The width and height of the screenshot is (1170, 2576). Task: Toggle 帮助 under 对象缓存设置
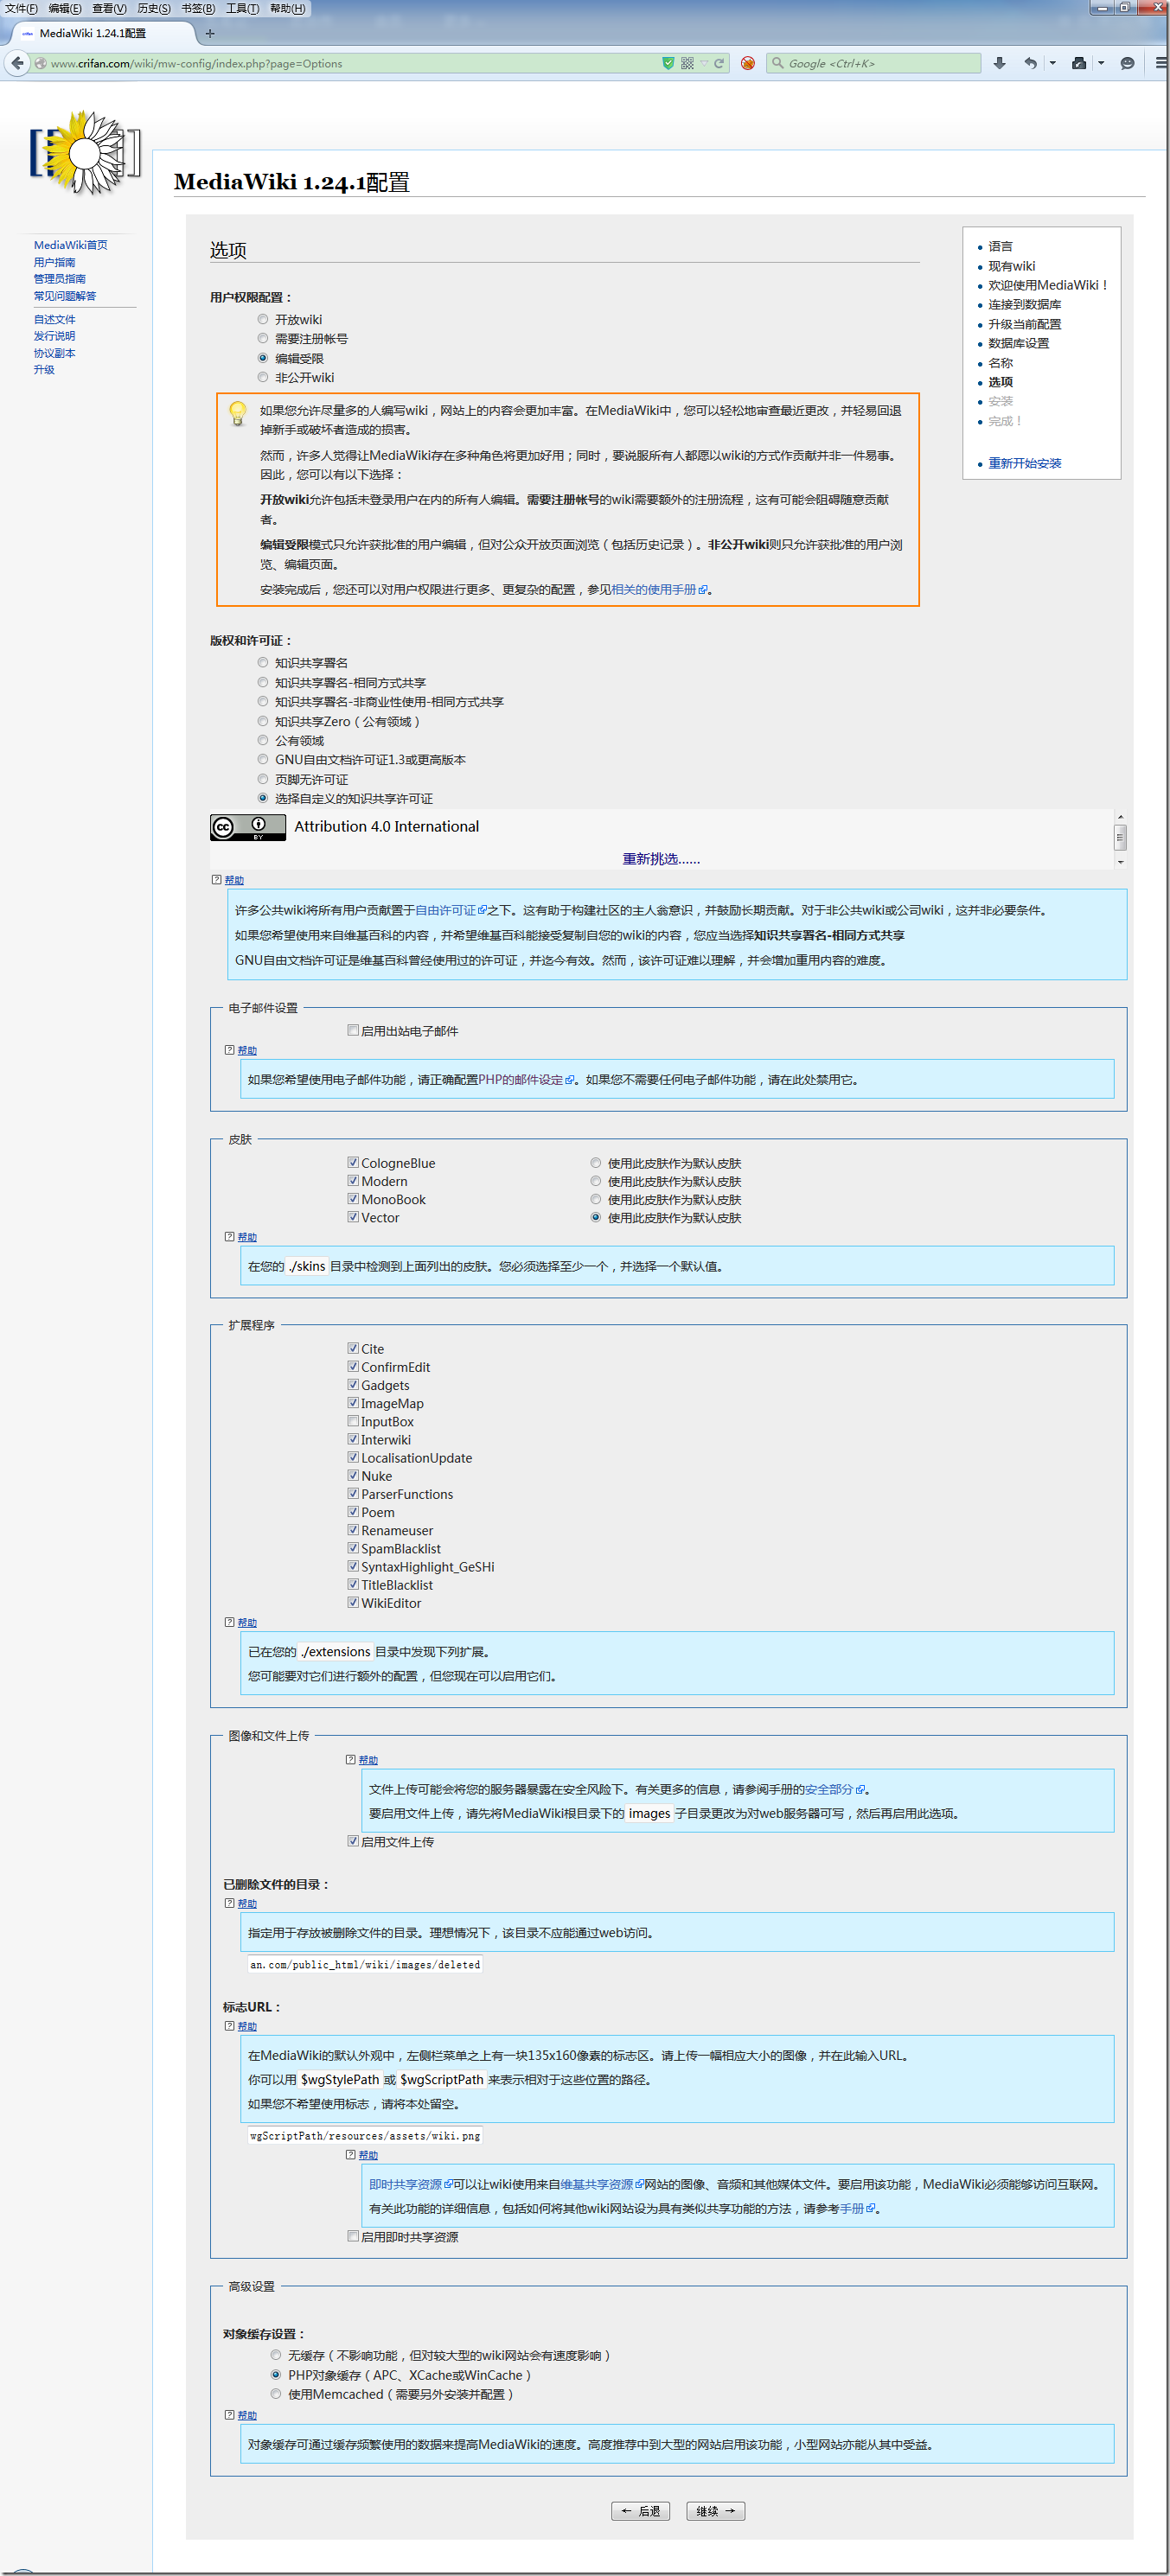point(247,2415)
